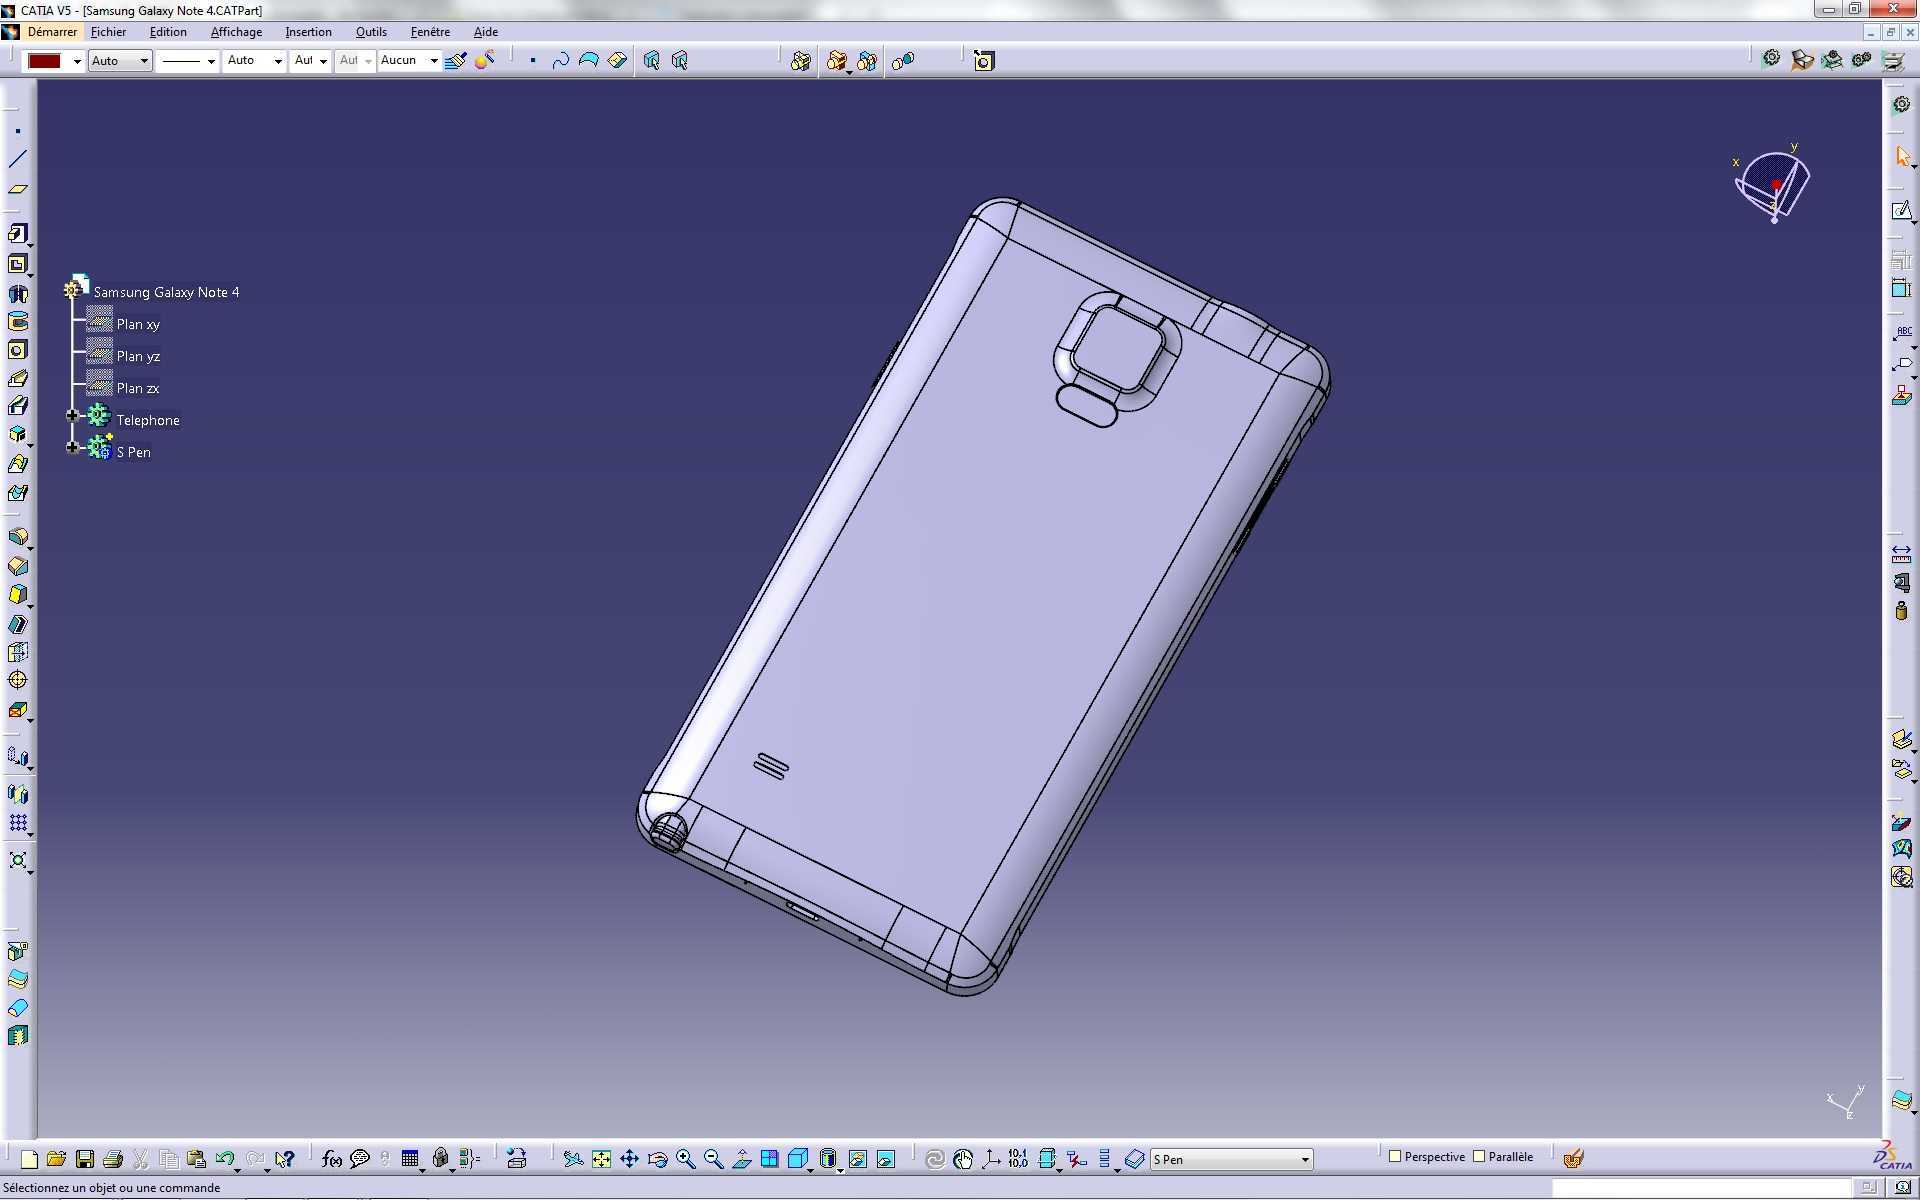
Task: Open the Affichage menu
Action: tap(236, 32)
